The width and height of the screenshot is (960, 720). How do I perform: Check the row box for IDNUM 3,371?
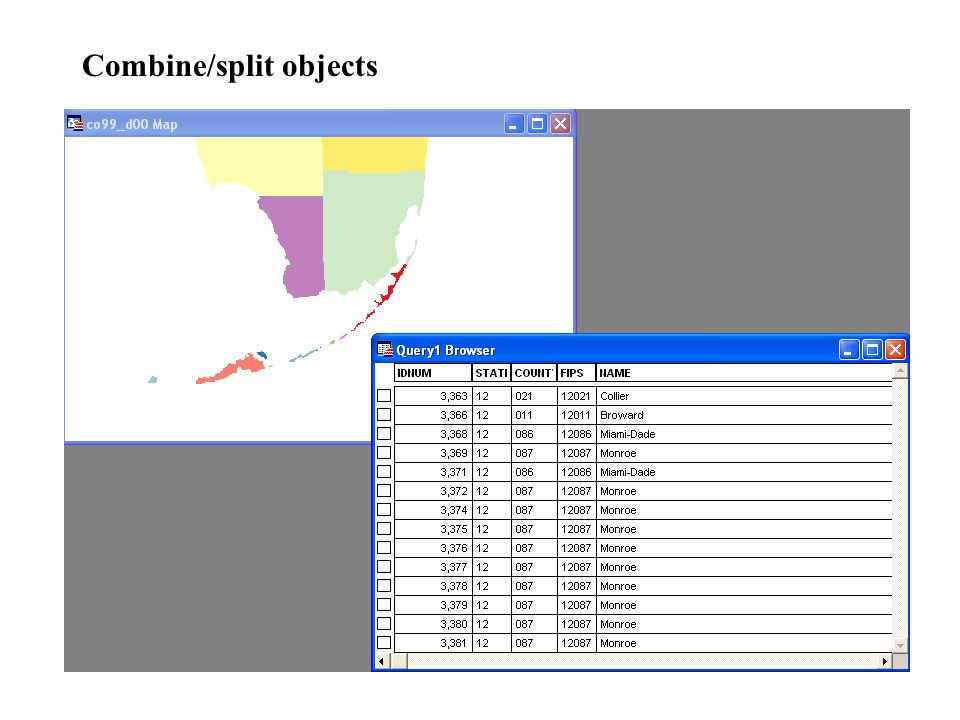coord(384,471)
